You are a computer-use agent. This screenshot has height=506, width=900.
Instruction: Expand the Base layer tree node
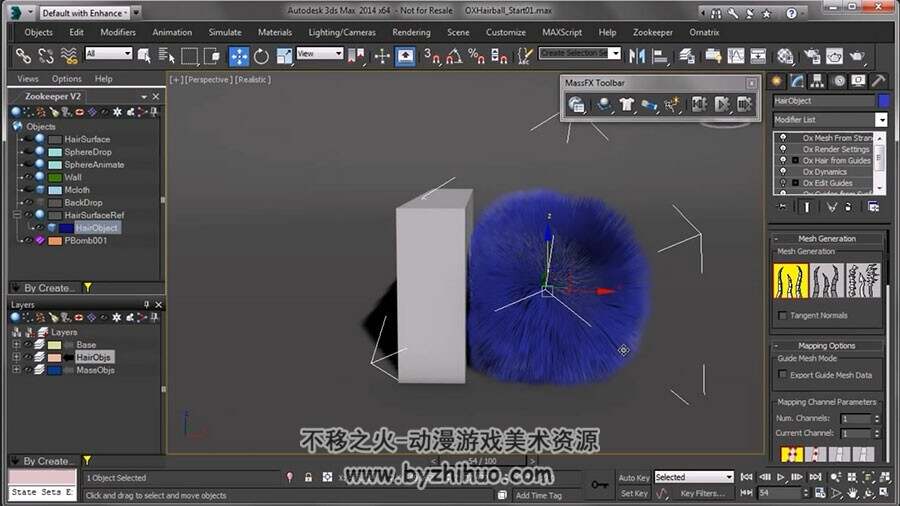point(16,345)
